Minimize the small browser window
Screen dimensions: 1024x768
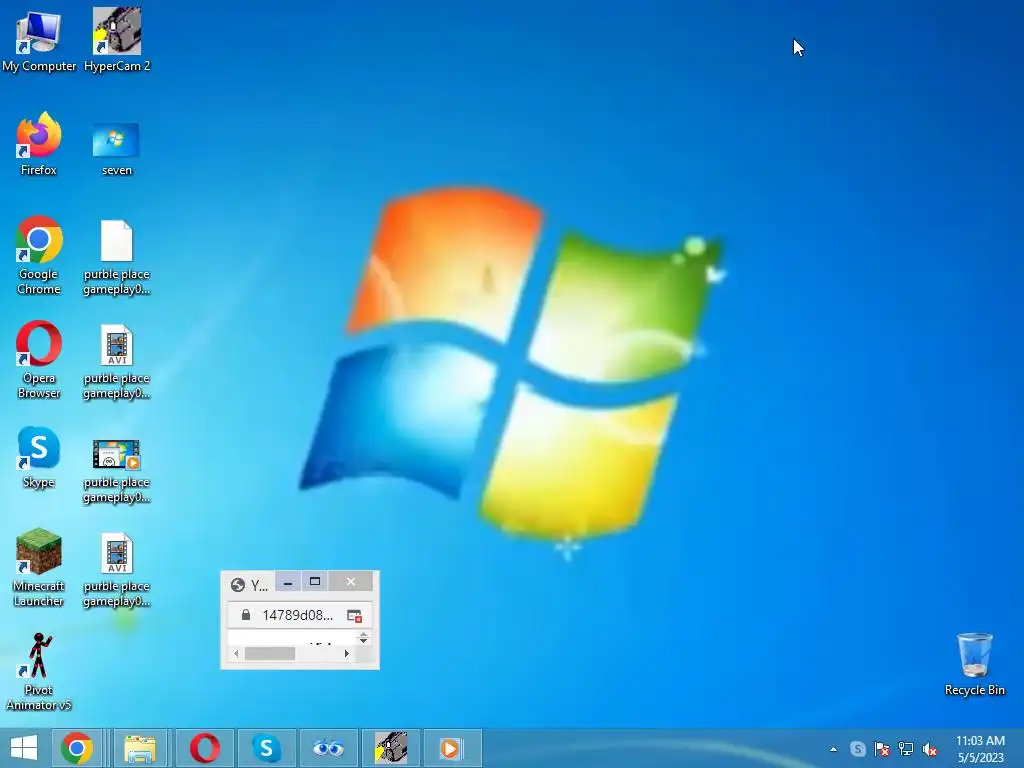[288, 581]
